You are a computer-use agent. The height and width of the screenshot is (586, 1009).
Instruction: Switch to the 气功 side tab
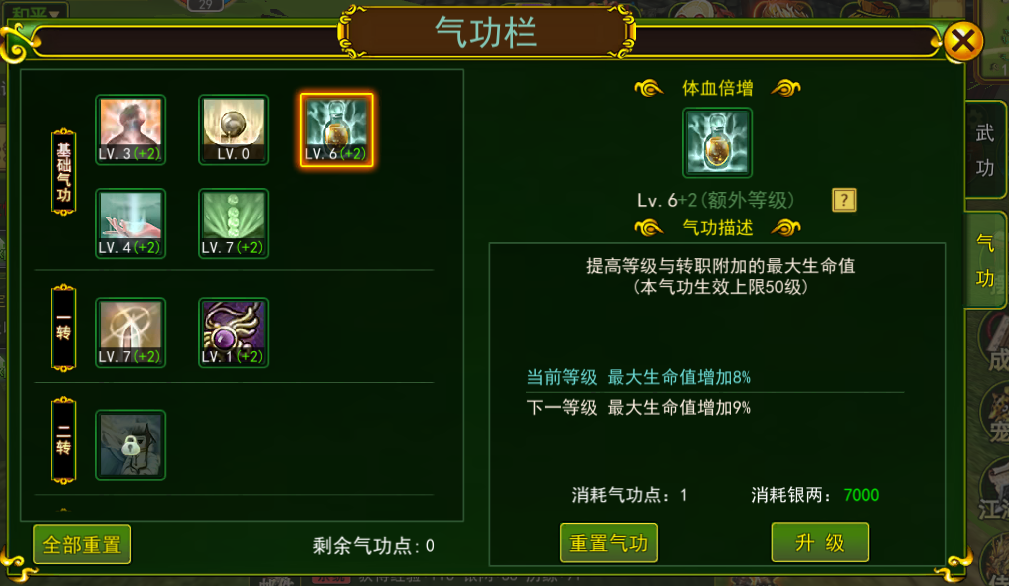(x=985, y=260)
